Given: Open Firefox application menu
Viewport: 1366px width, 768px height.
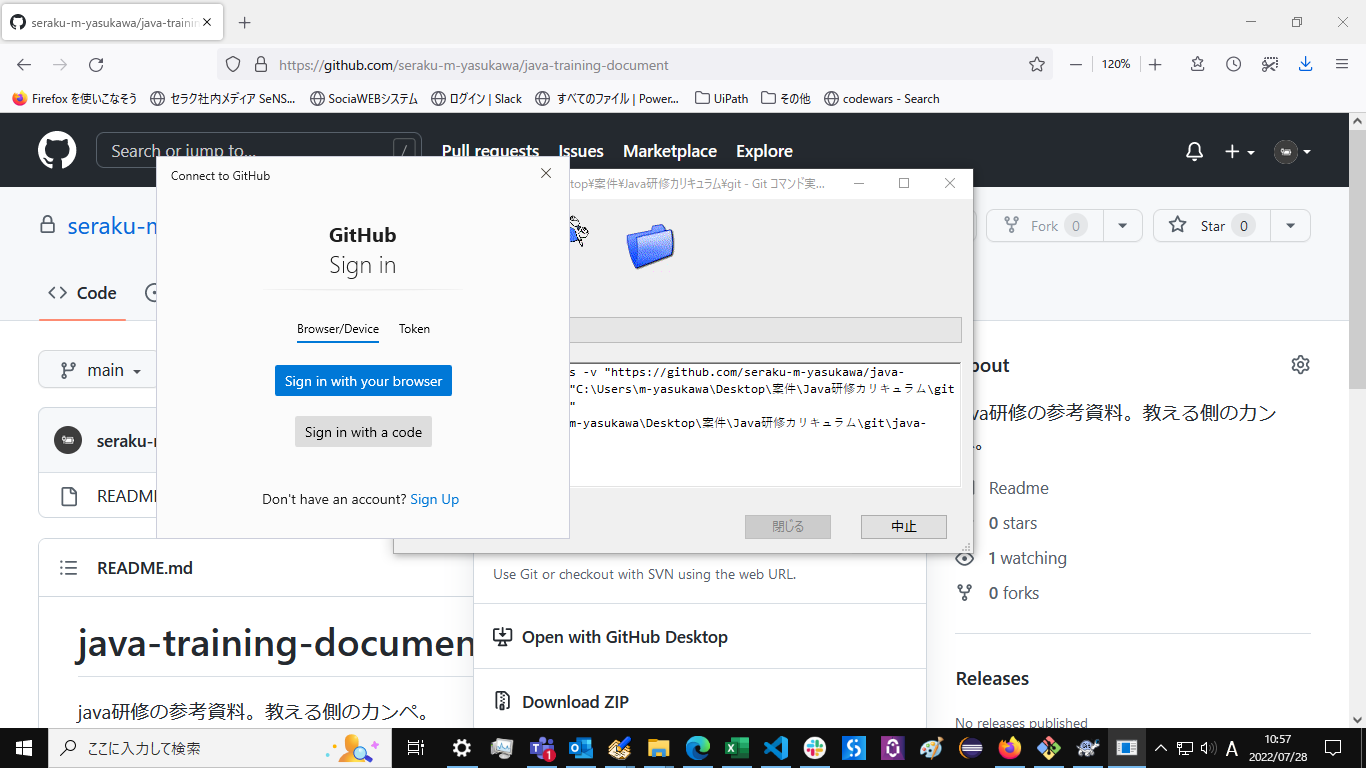Looking at the screenshot, I should [x=1342, y=64].
